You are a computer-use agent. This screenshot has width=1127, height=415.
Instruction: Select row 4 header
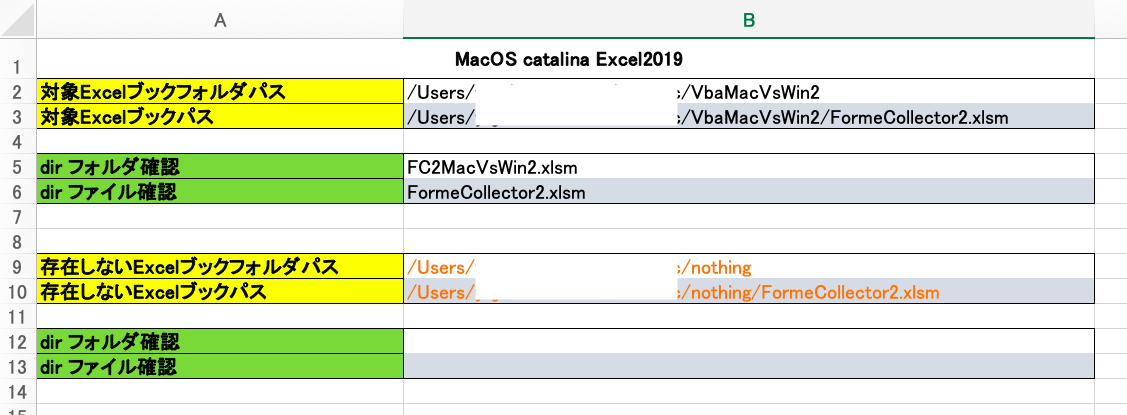coord(18,141)
